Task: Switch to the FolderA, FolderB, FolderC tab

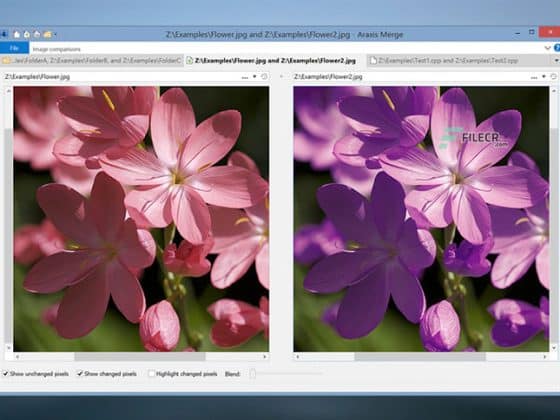Action: (x=92, y=61)
